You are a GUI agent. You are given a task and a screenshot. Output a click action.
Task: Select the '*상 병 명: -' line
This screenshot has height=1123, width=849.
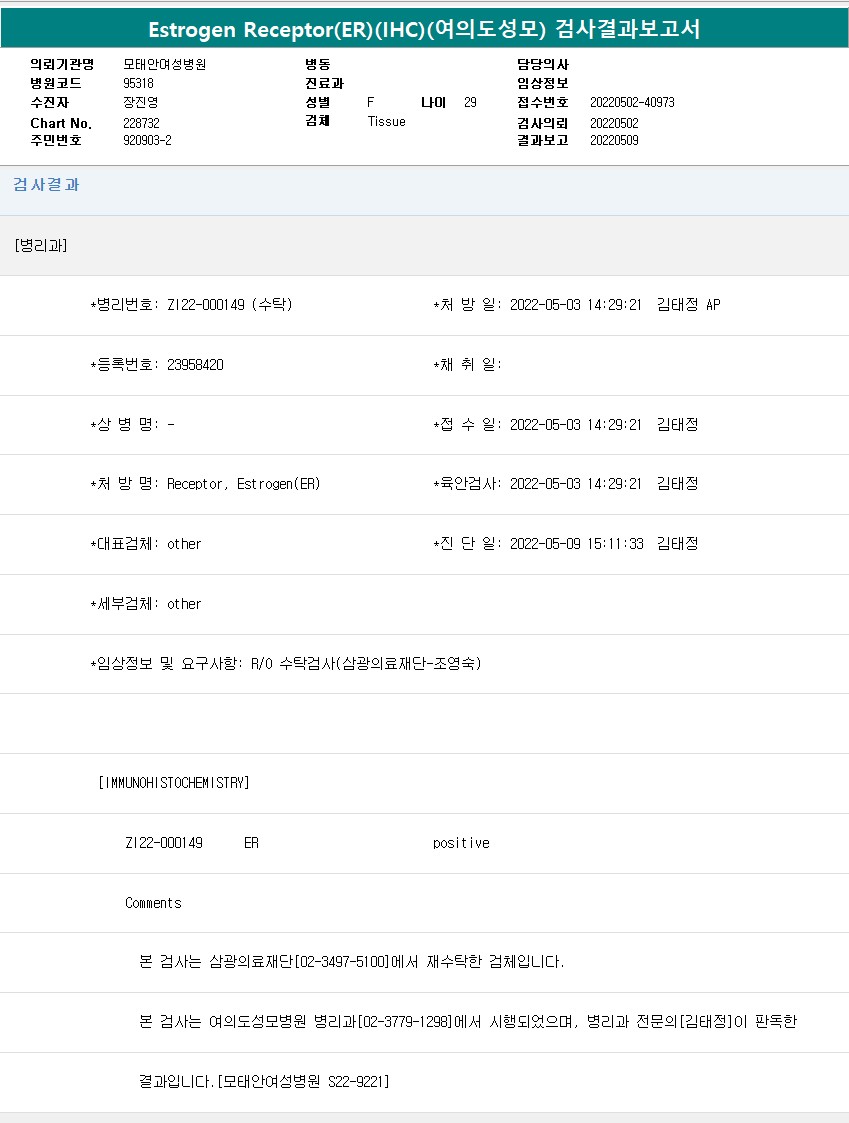pyautogui.click(x=133, y=425)
